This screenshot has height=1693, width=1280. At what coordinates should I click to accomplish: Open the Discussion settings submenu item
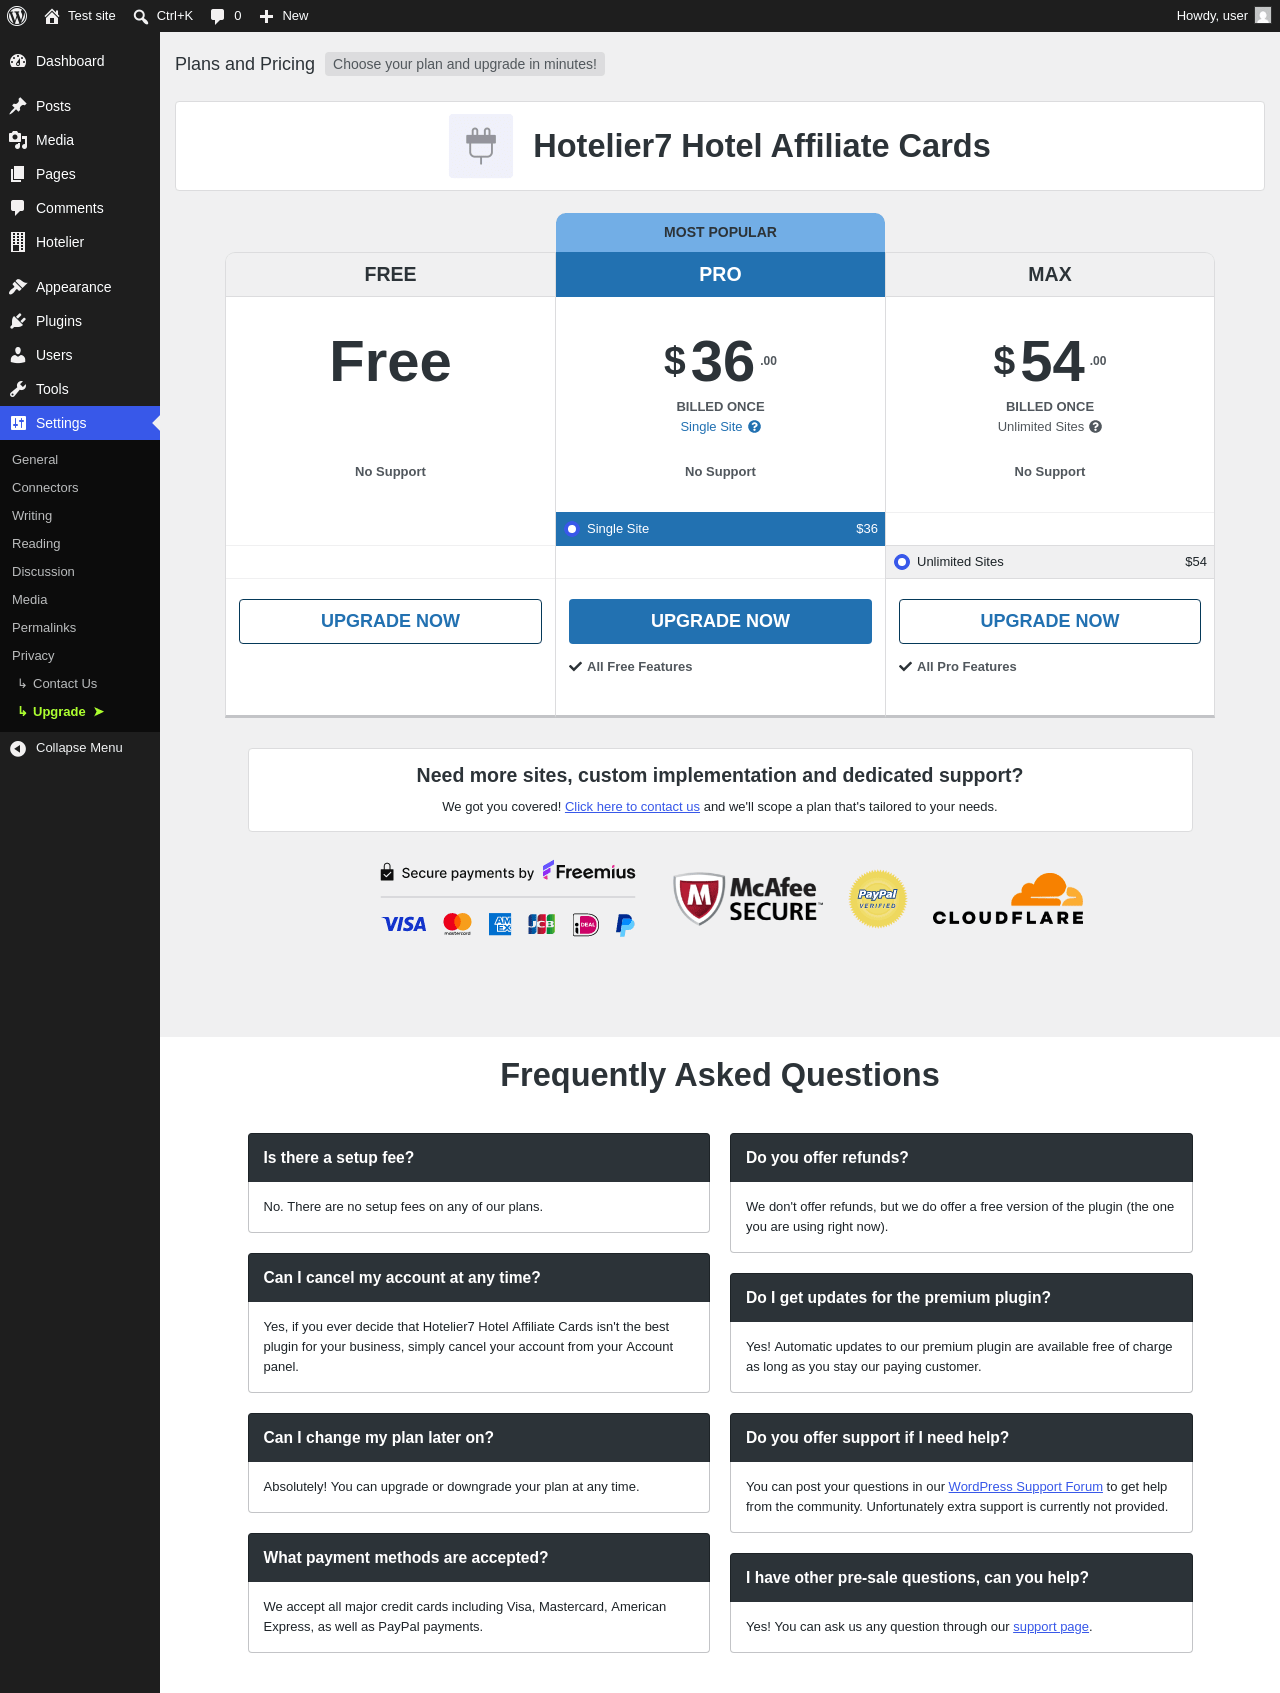pos(43,572)
